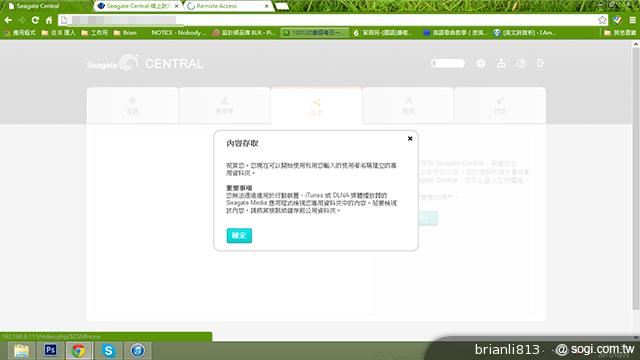Open the [英文詩賞析] - I Am bookmark
The image size is (640, 360).
[x=525, y=33]
